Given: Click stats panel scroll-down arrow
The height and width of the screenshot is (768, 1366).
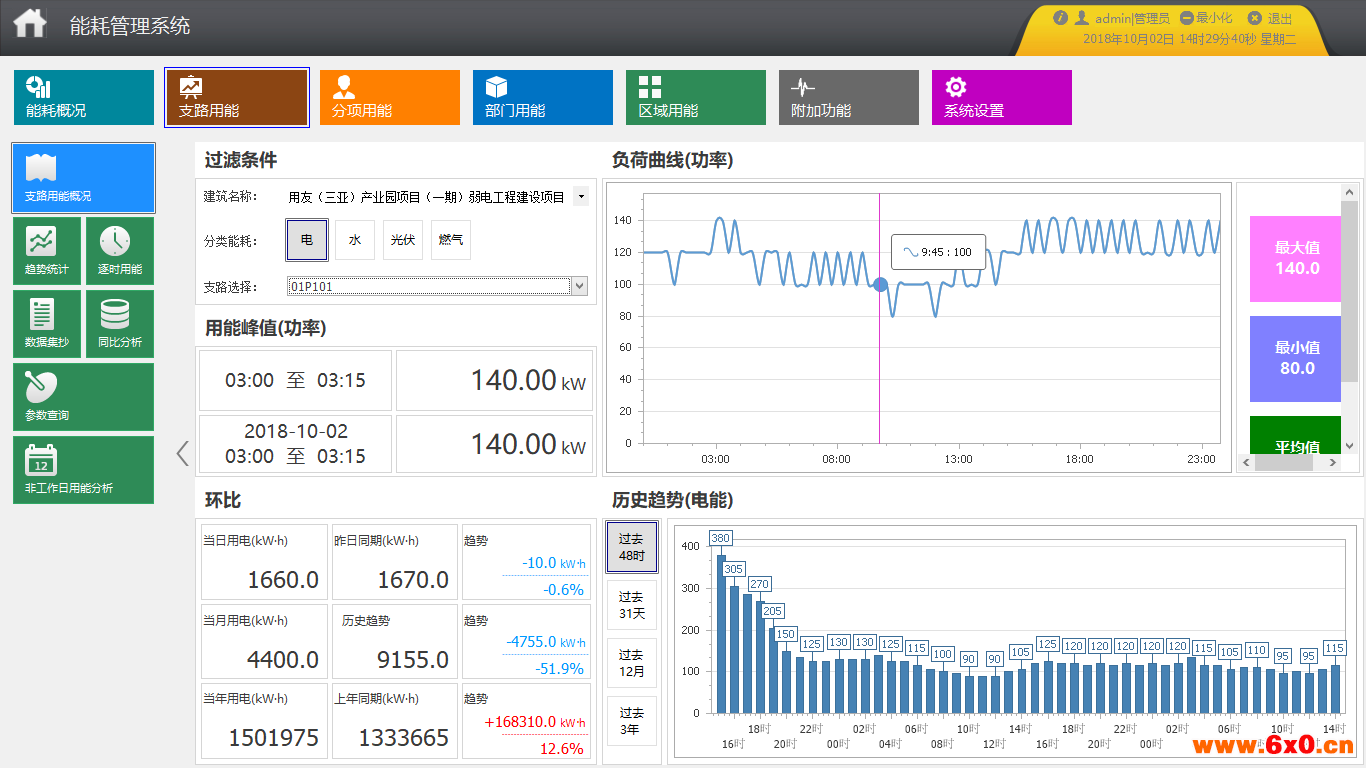Looking at the screenshot, I should point(1350,446).
